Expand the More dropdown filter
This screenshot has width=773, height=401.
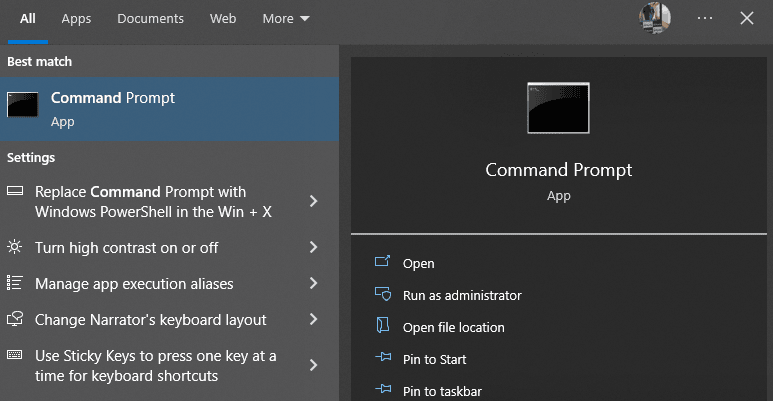(286, 18)
